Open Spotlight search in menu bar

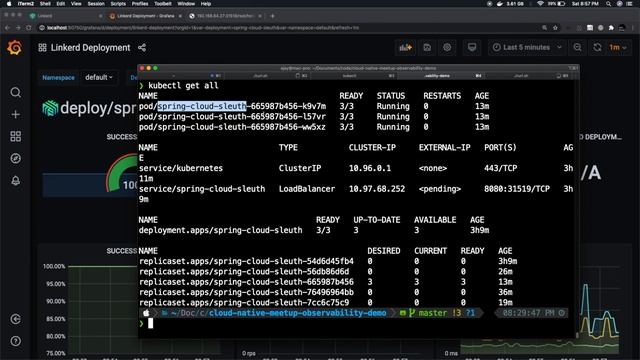[609, 4]
